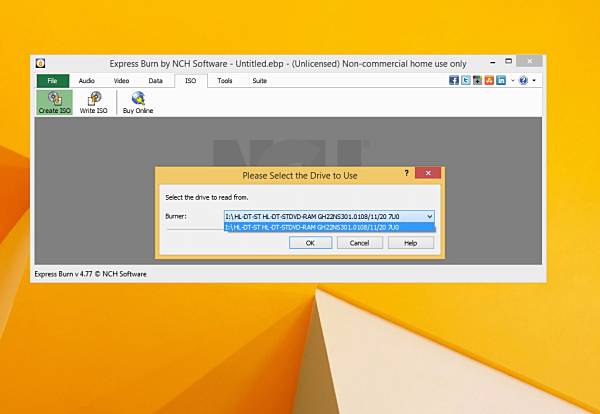Viewport: 600px width, 414px height.
Task: Maximize the Express Burn window
Action: pyautogui.click(x=508, y=61)
